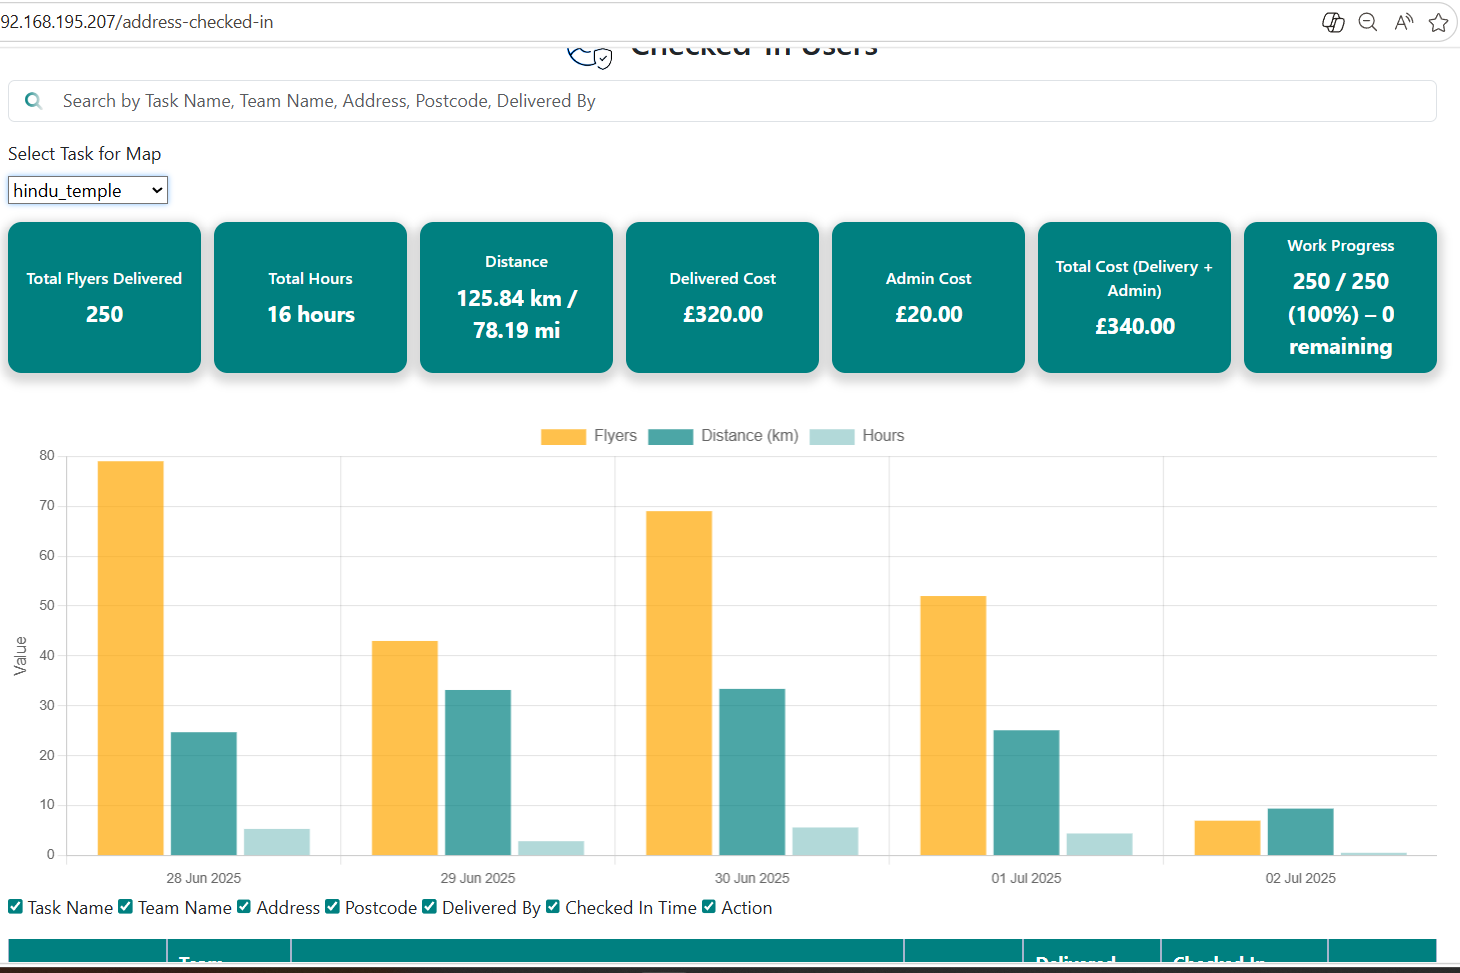The image size is (1460, 973).
Task: Uncheck the Action column checkbox
Action: point(709,907)
